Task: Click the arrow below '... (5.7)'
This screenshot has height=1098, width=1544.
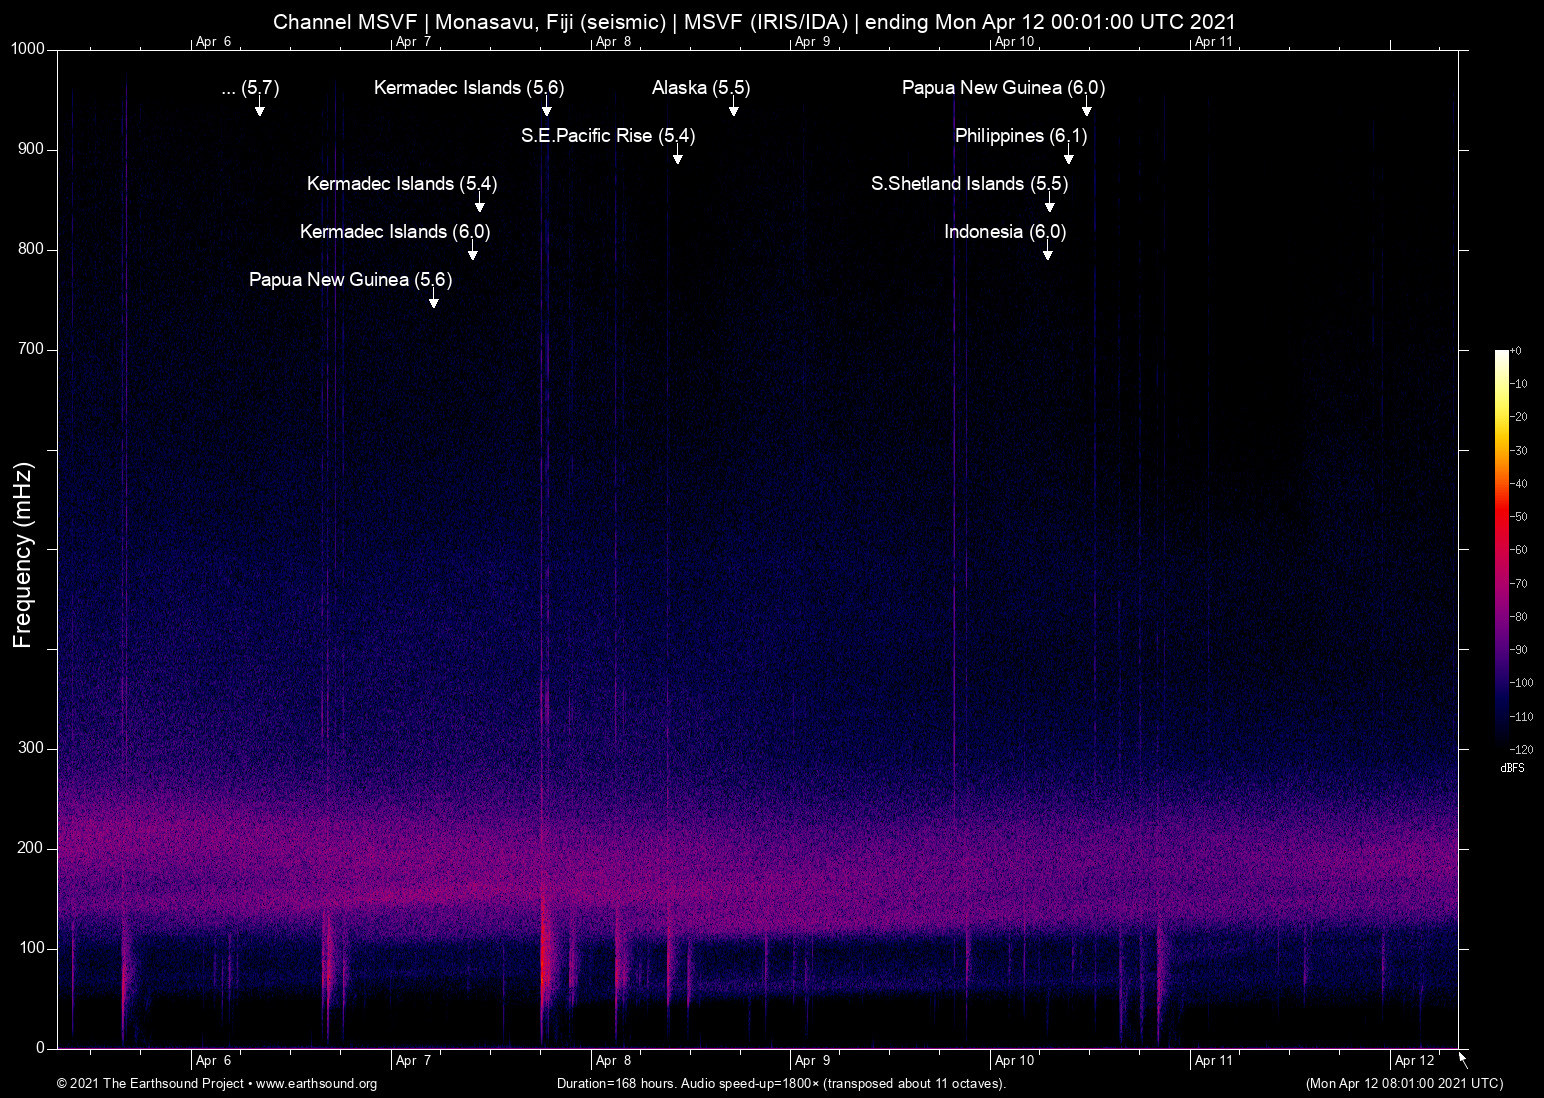Action: [259, 107]
